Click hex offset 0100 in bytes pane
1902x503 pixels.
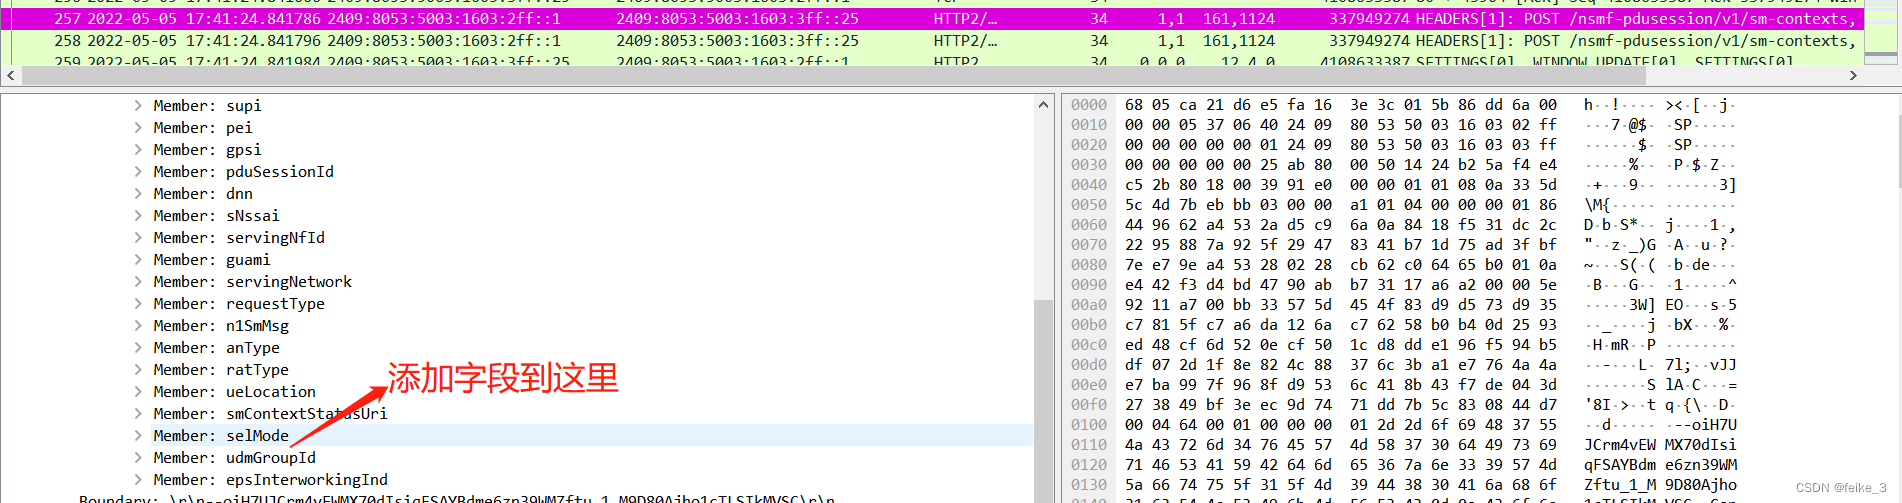pos(1089,424)
